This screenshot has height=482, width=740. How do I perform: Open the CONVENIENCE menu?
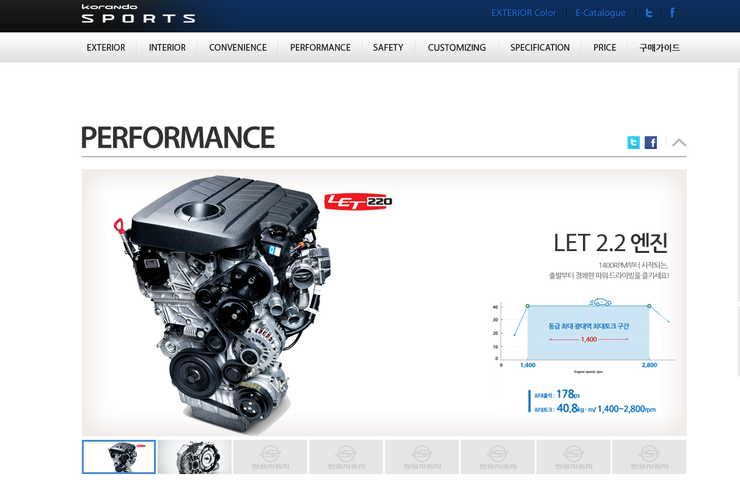click(238, 48)
